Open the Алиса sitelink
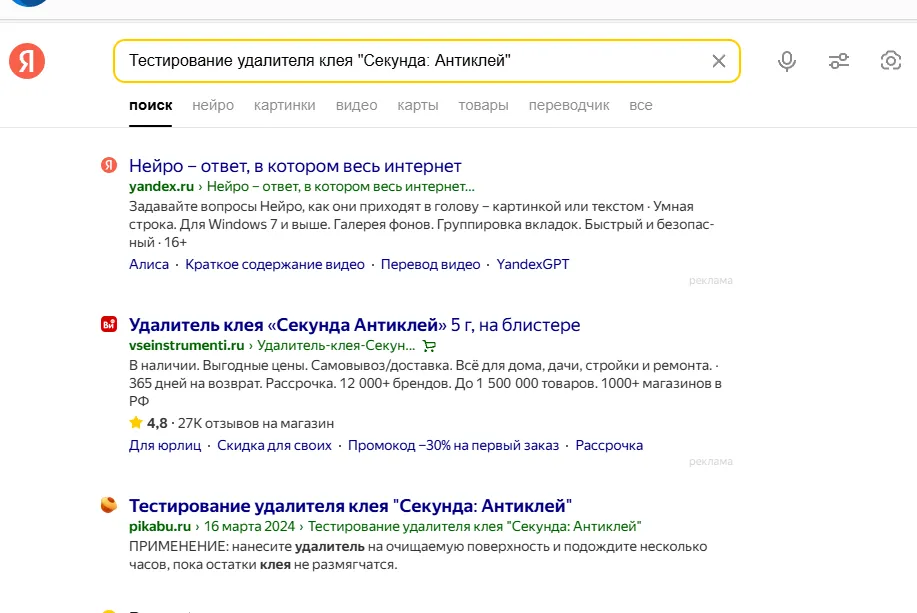This screenshot has height=613, width=917. 149,264
